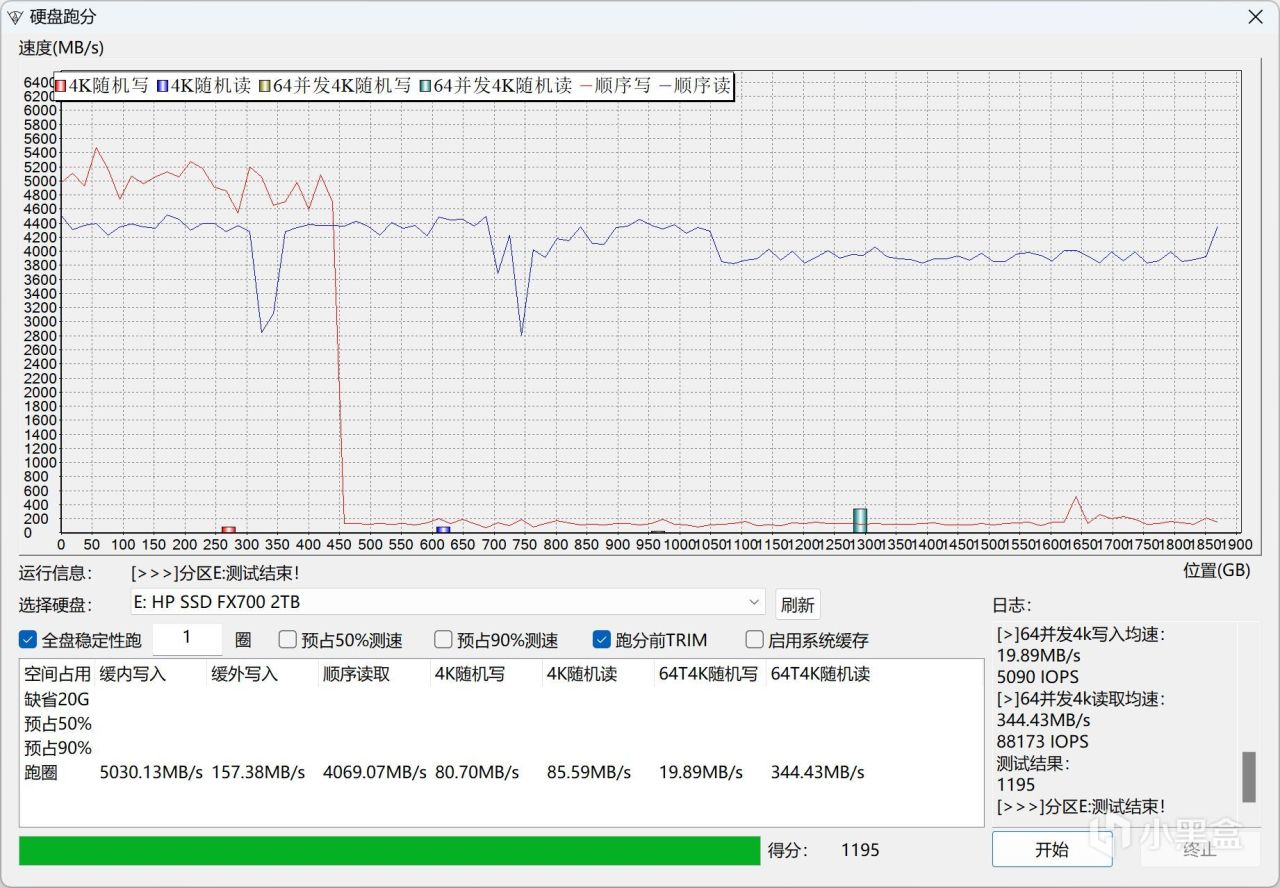
Task: Select the 预占50% row label in table
Action: [58, 723]
